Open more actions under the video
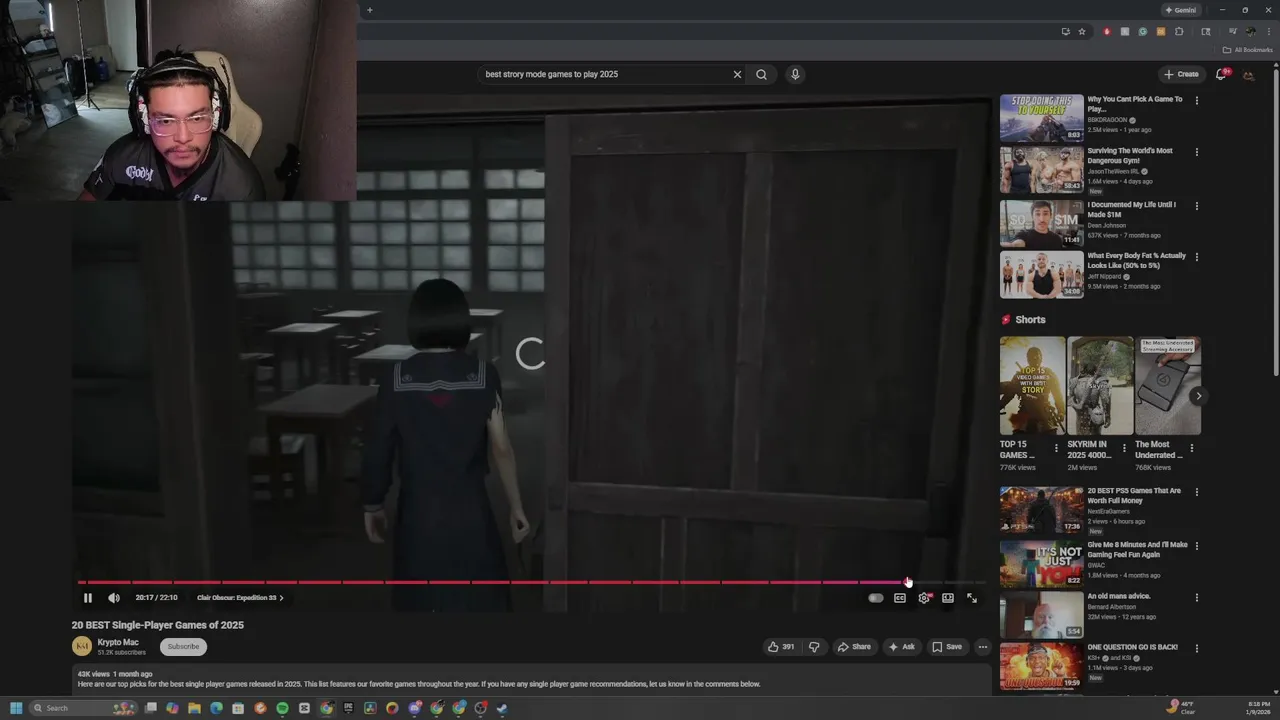Viewport: 1280px width, 720px height. pyautogui.click(x=983, y=647)
